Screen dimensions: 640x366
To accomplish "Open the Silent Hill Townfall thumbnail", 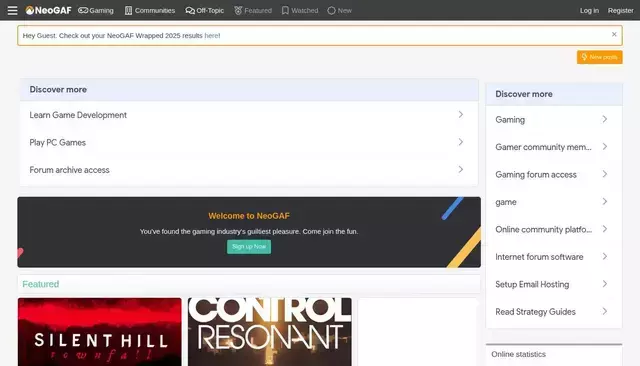I will (x=100, y=332).
